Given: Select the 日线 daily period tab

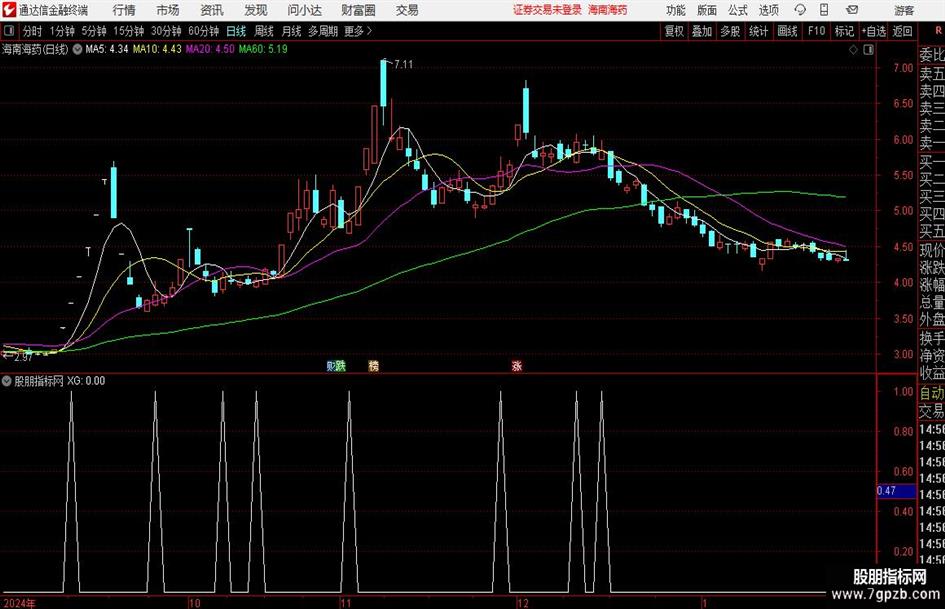Looking at the screenshot, I should tap(236, 31).
